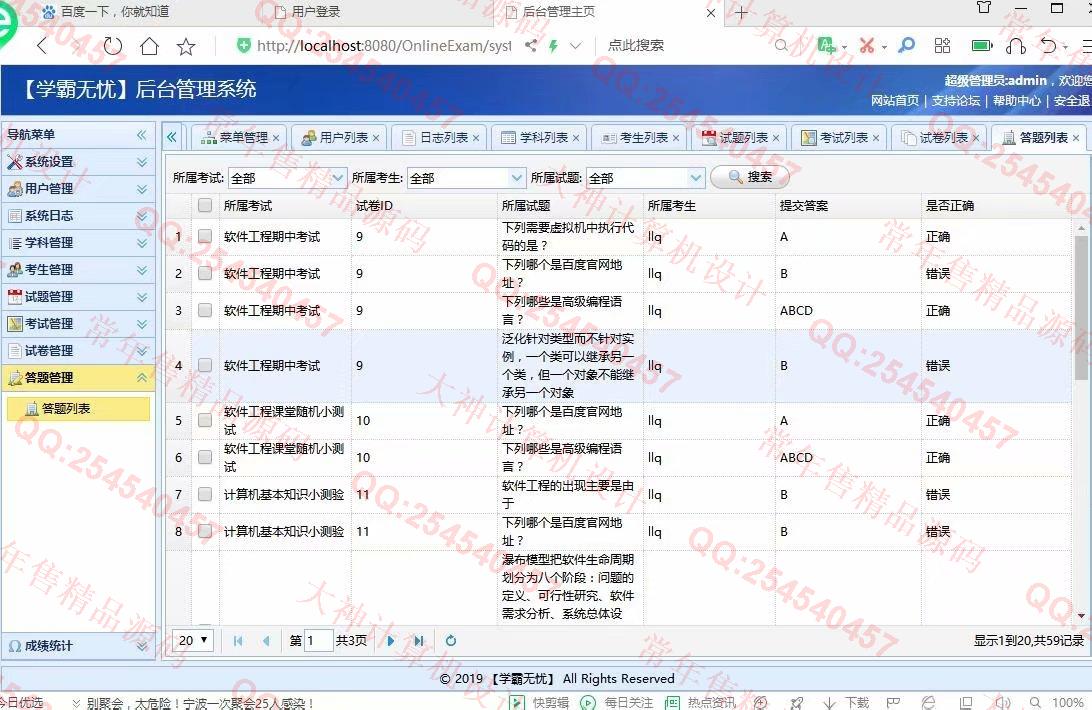The width and height of the screenshot is (1092, 710).
Task: Sort by 是否正确 column header
Action: point(950,206)
